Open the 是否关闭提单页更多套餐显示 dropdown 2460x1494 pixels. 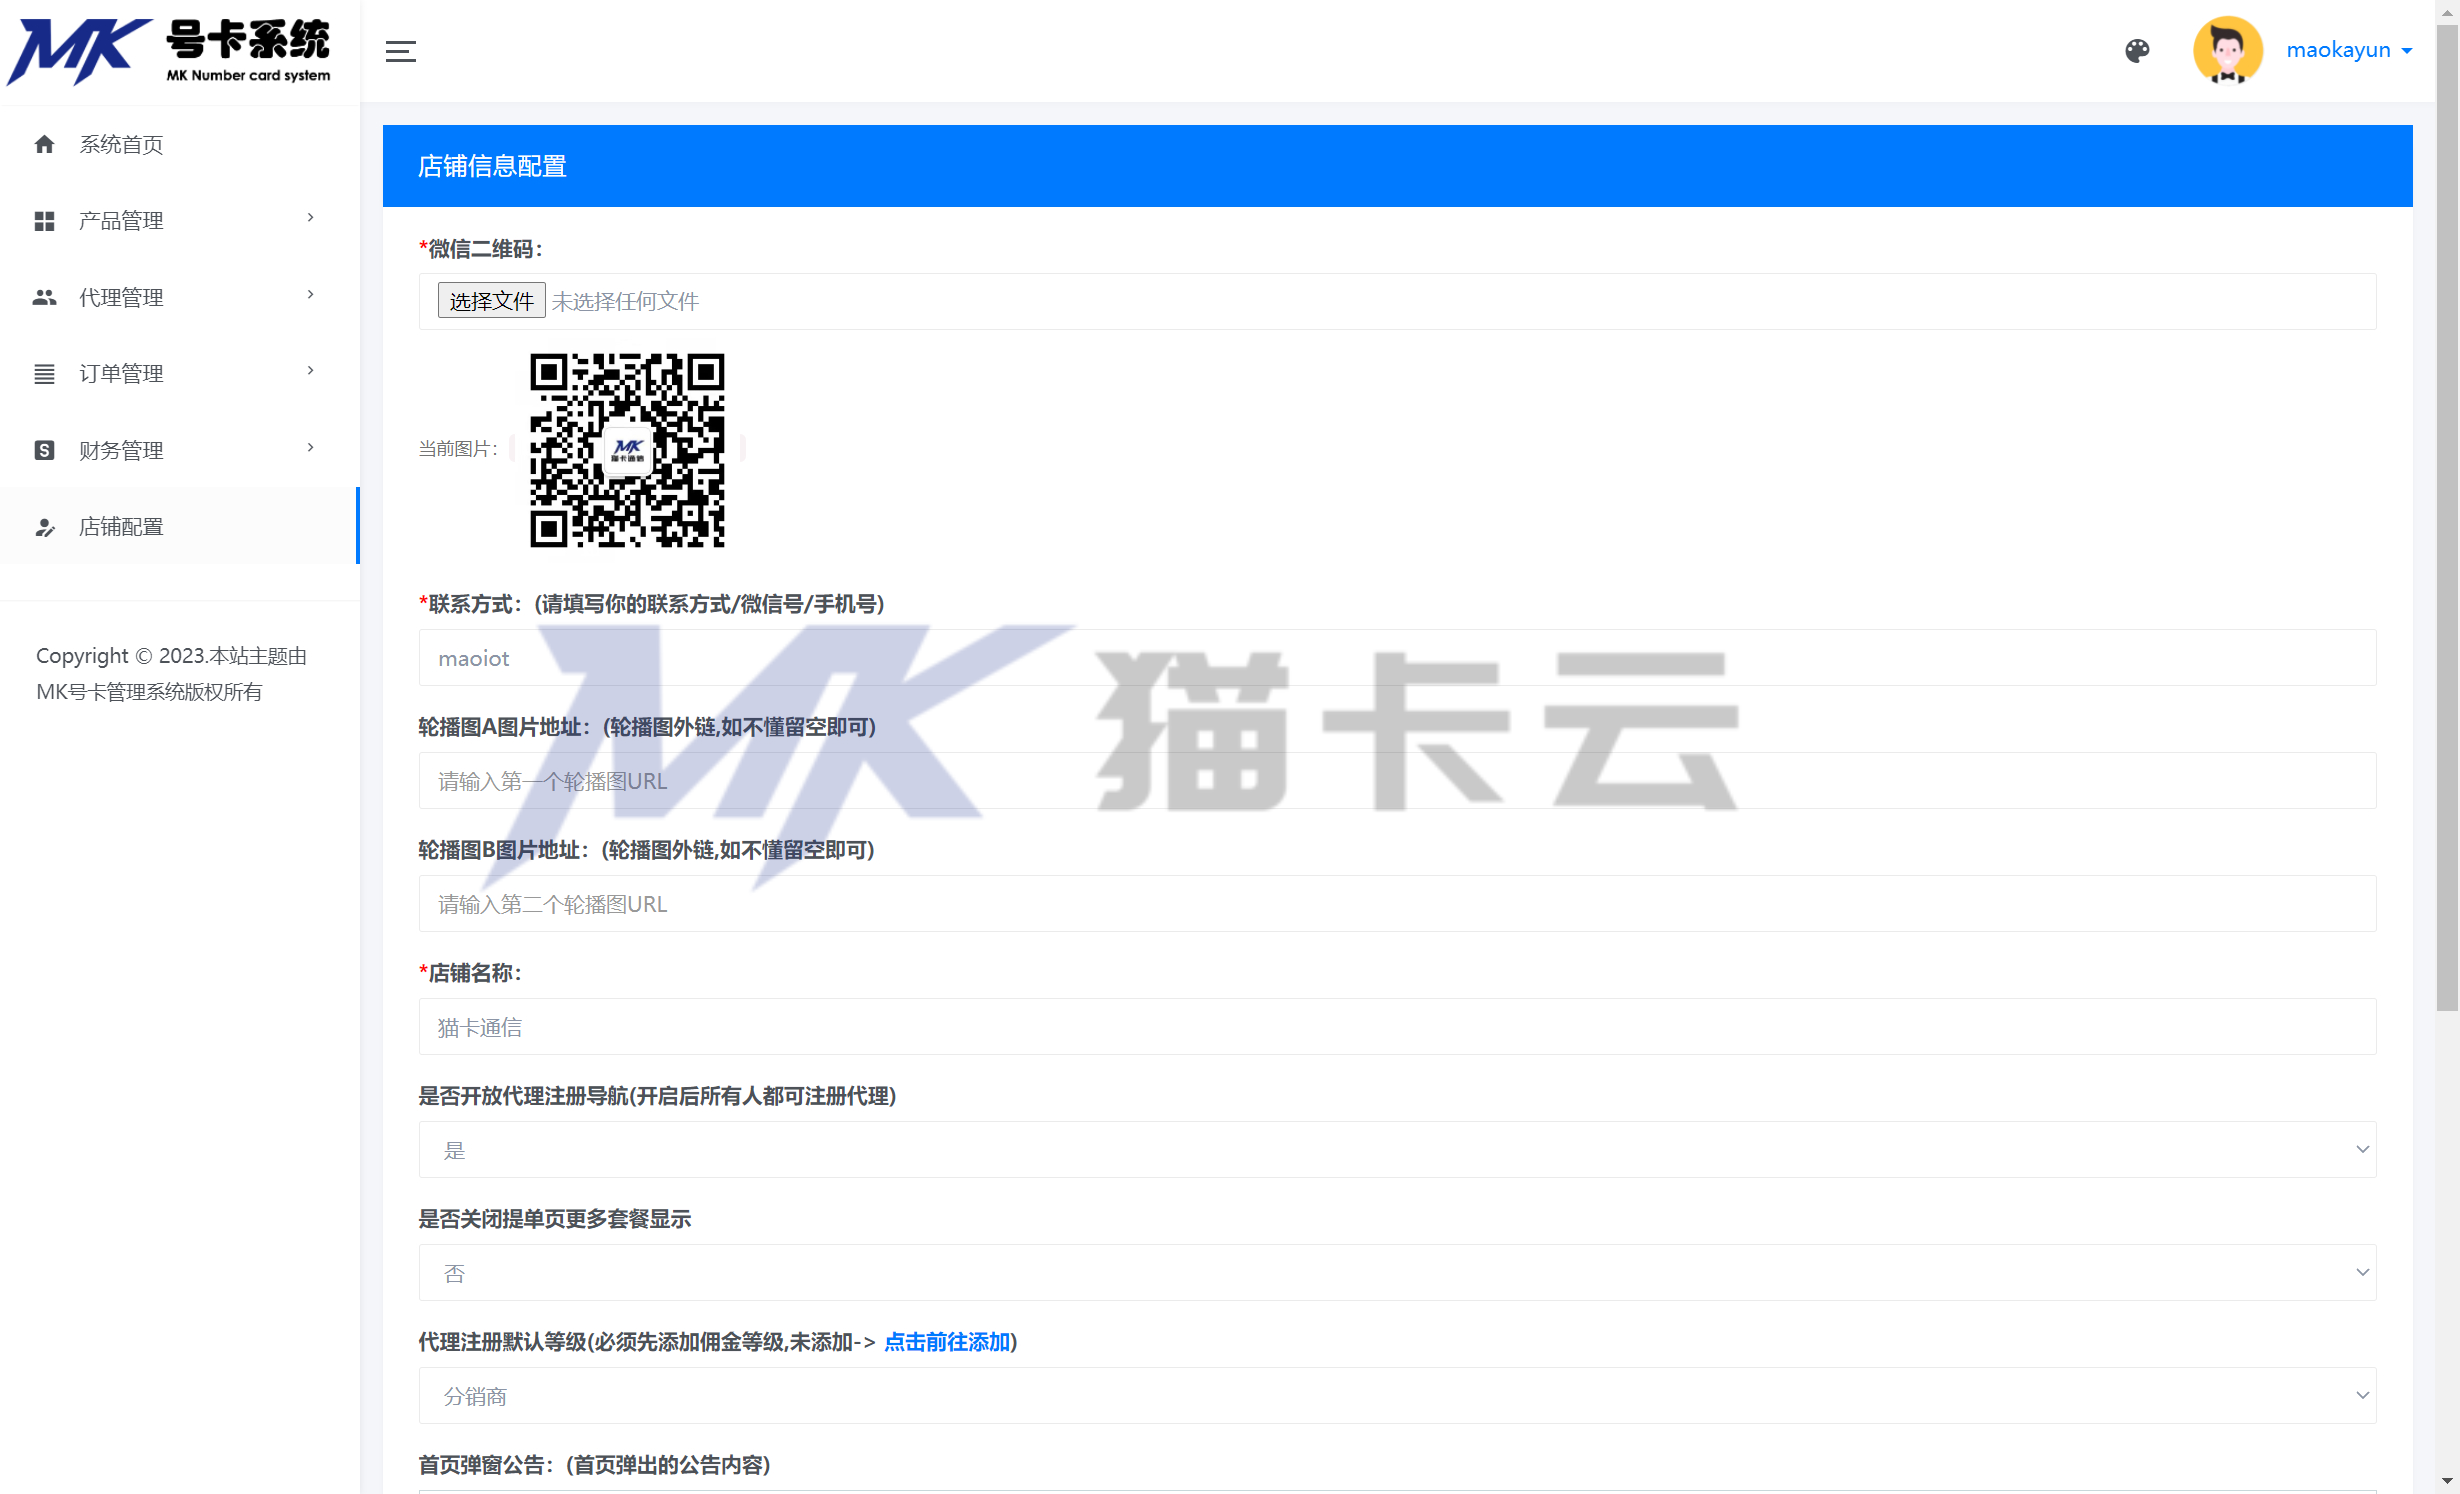1397,1273
